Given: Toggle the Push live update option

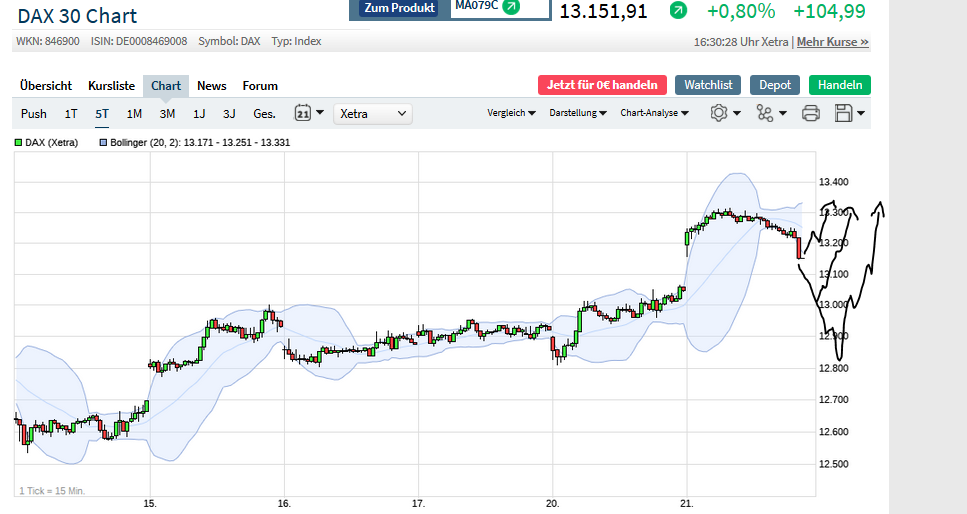Looking at the screenshot, I should click(34, 114).
